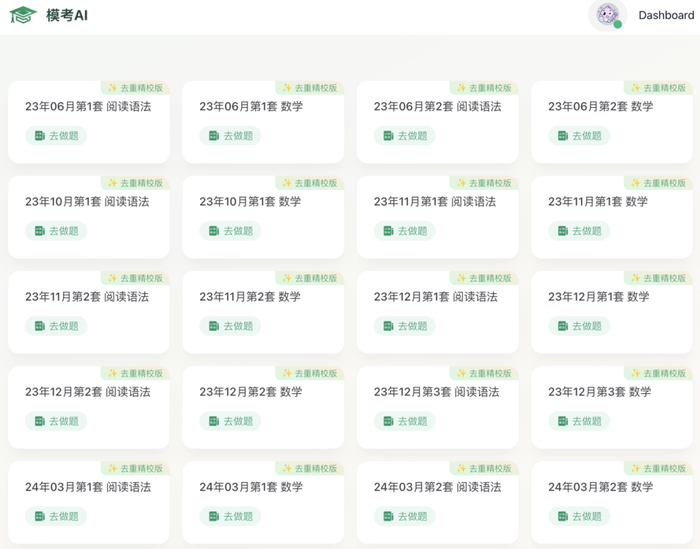Begin 23年12月第3套 数学 with 去做题
The width and height of the screenshot is (700, 549).
coord(579,421)
